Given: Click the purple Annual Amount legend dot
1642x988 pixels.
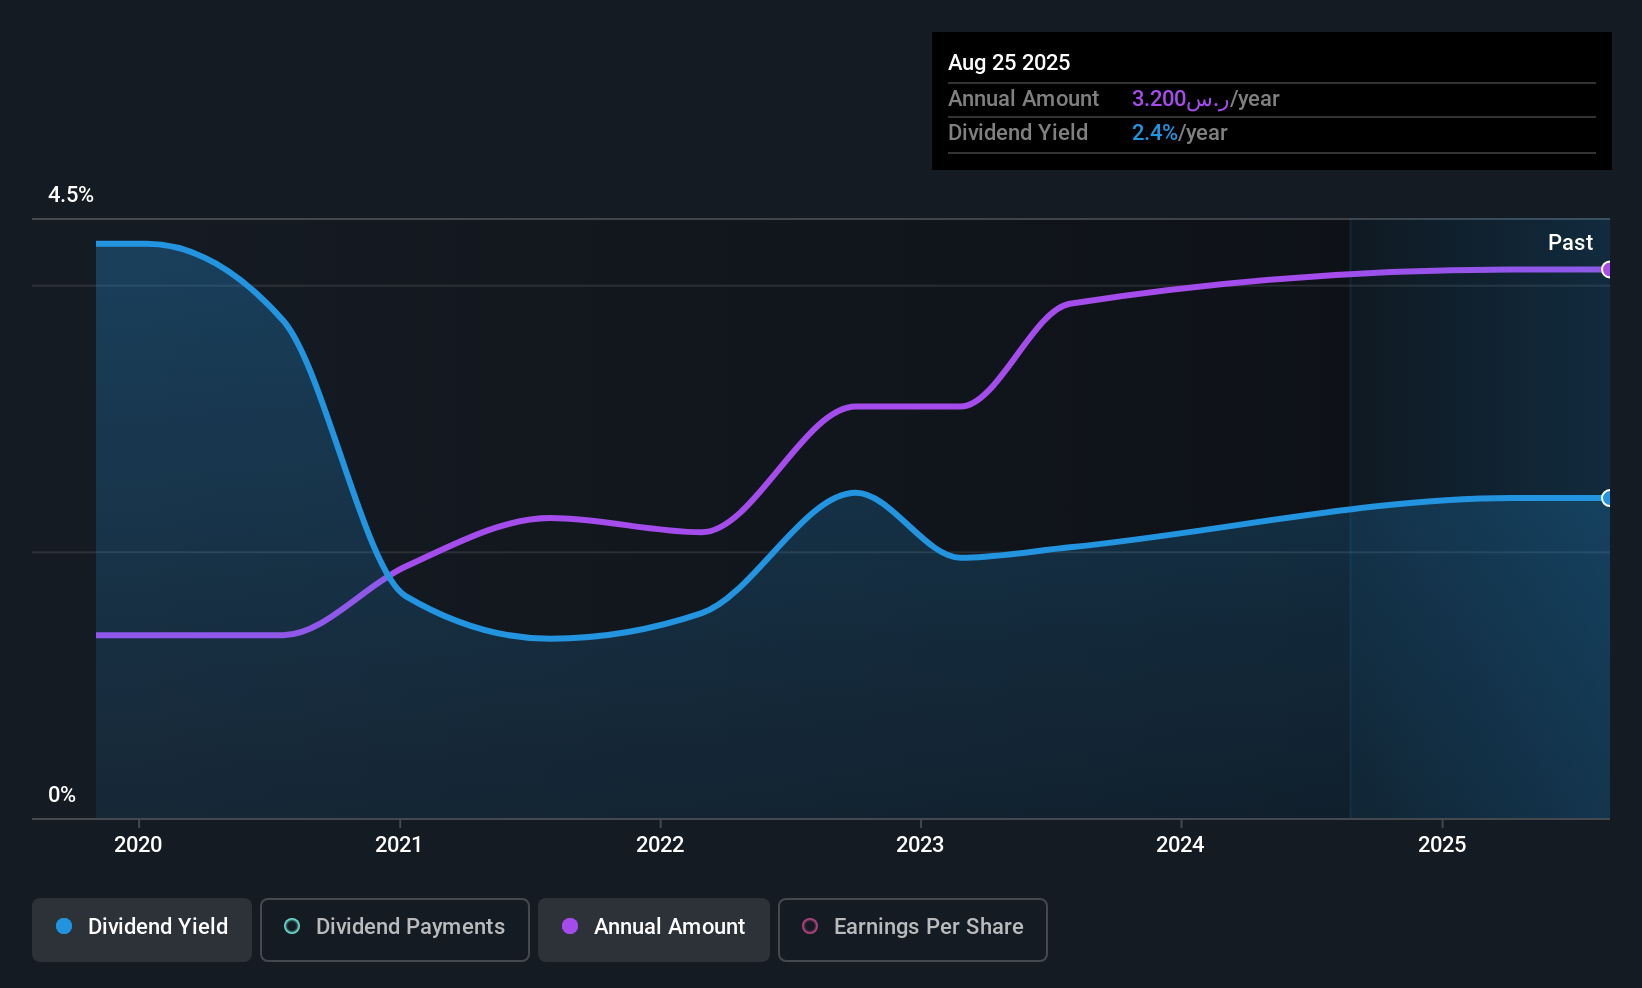Looking at the screenshot, I should [570, 926].
